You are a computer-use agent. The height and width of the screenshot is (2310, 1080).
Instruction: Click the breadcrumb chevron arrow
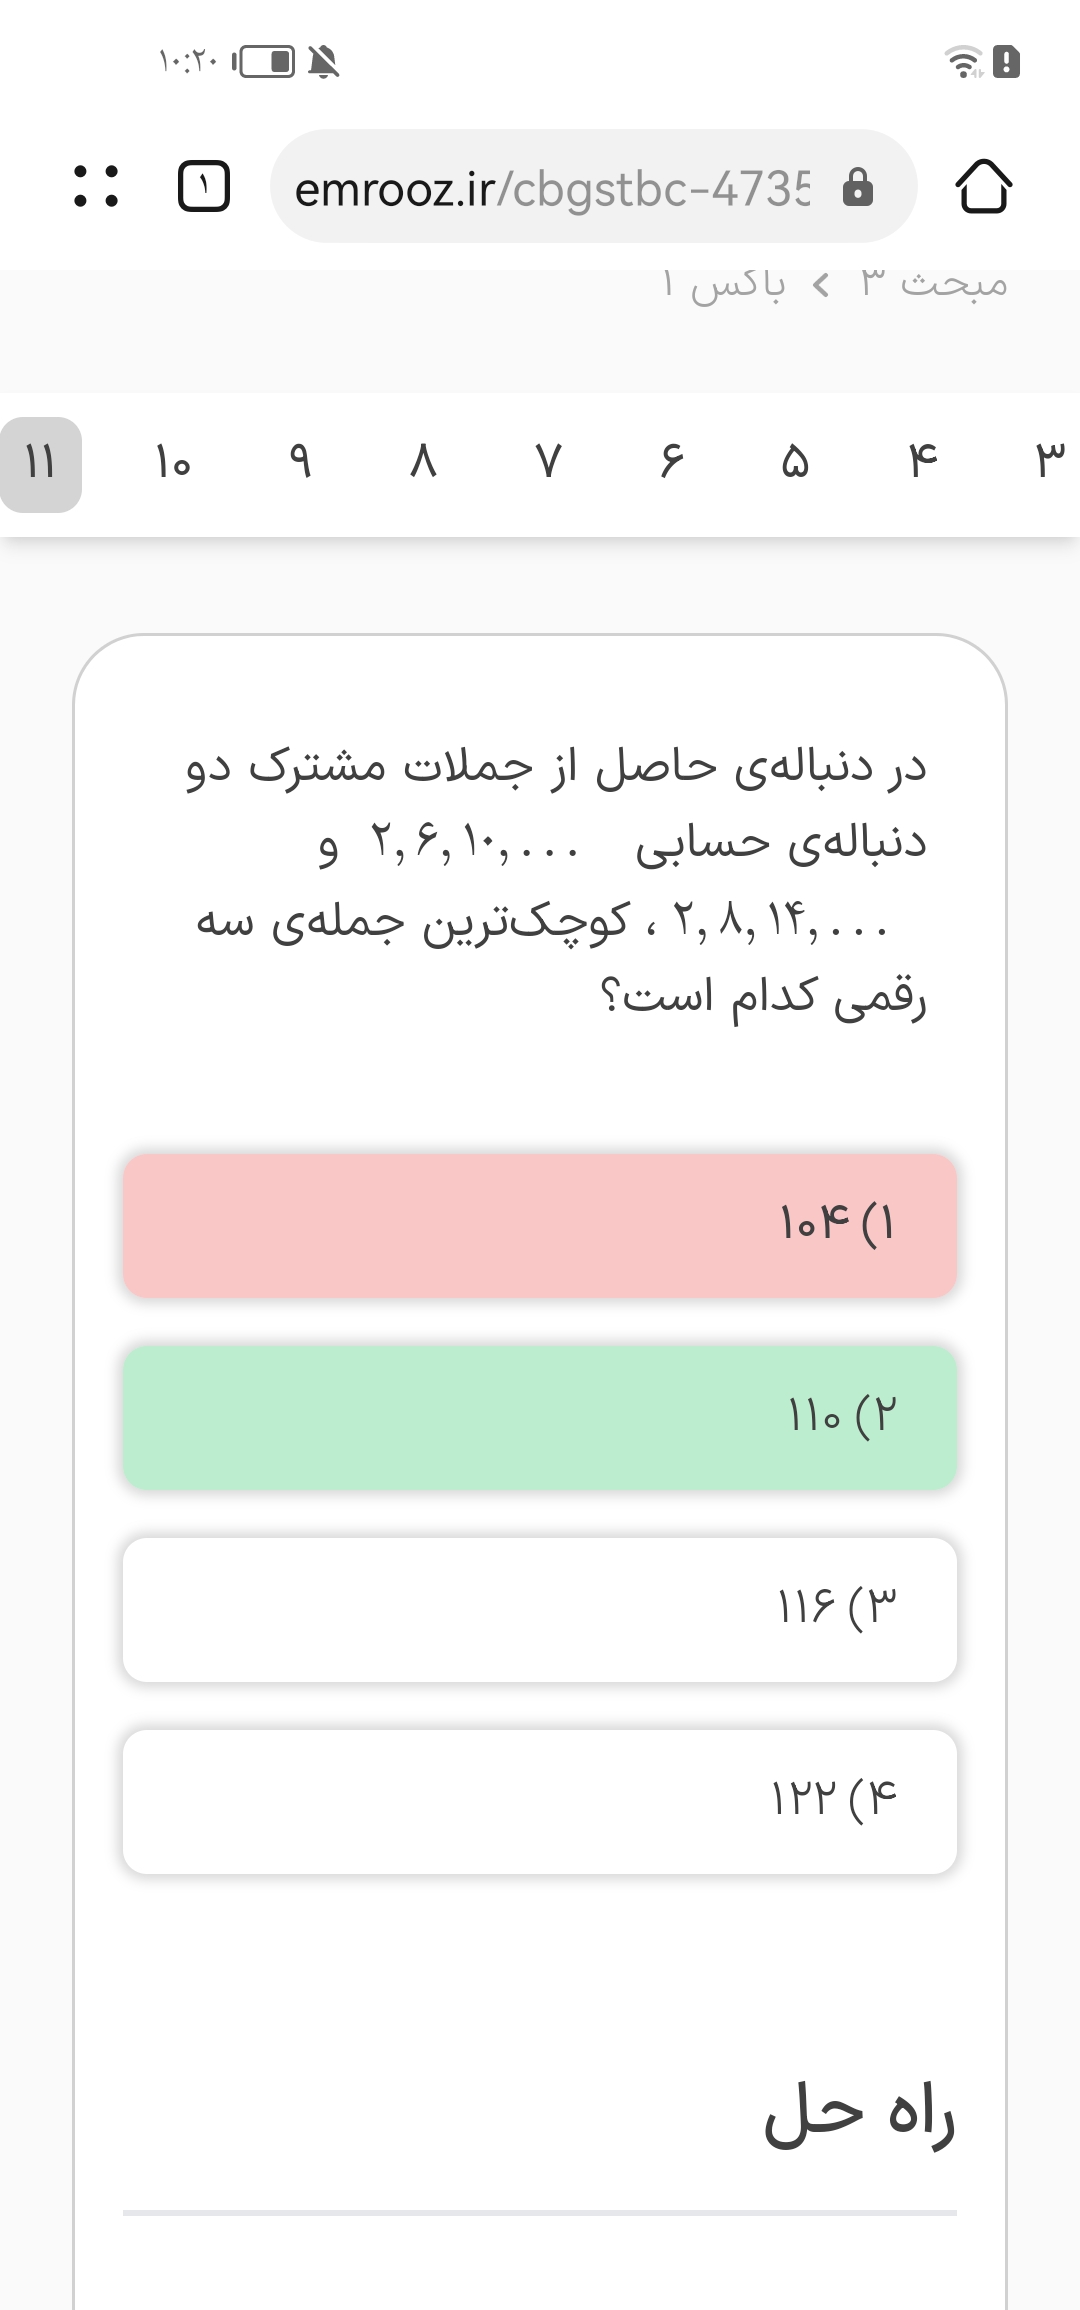pyautogui.click(x=821, y=286)
